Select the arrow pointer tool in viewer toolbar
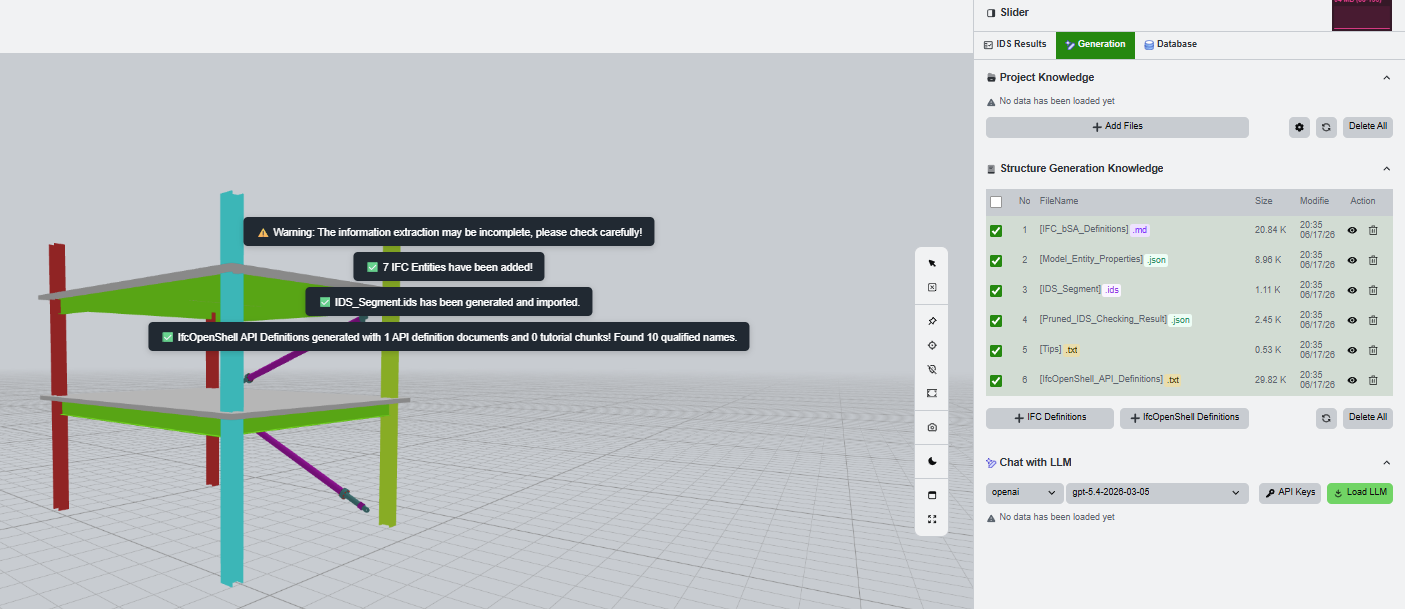Screen dimensions: 1405x609 [x=932, y=263]
